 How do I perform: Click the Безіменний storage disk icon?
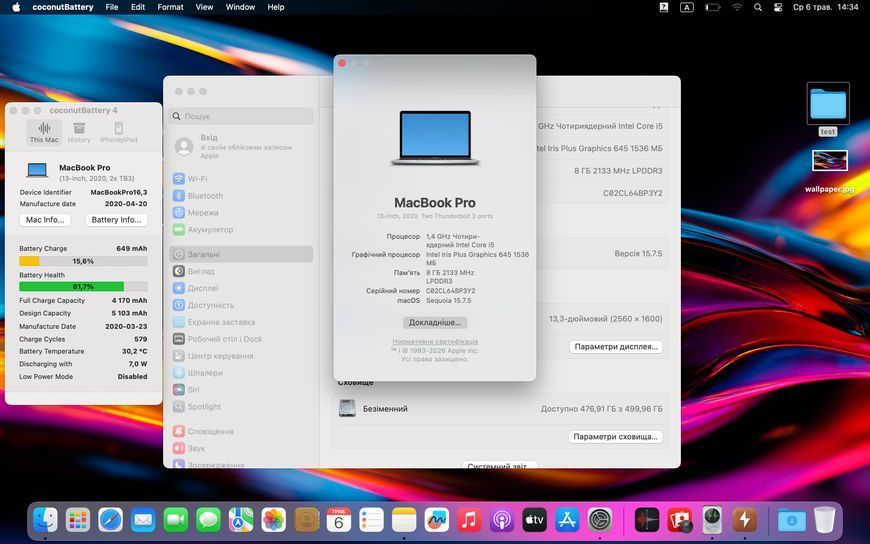[347, 409]
